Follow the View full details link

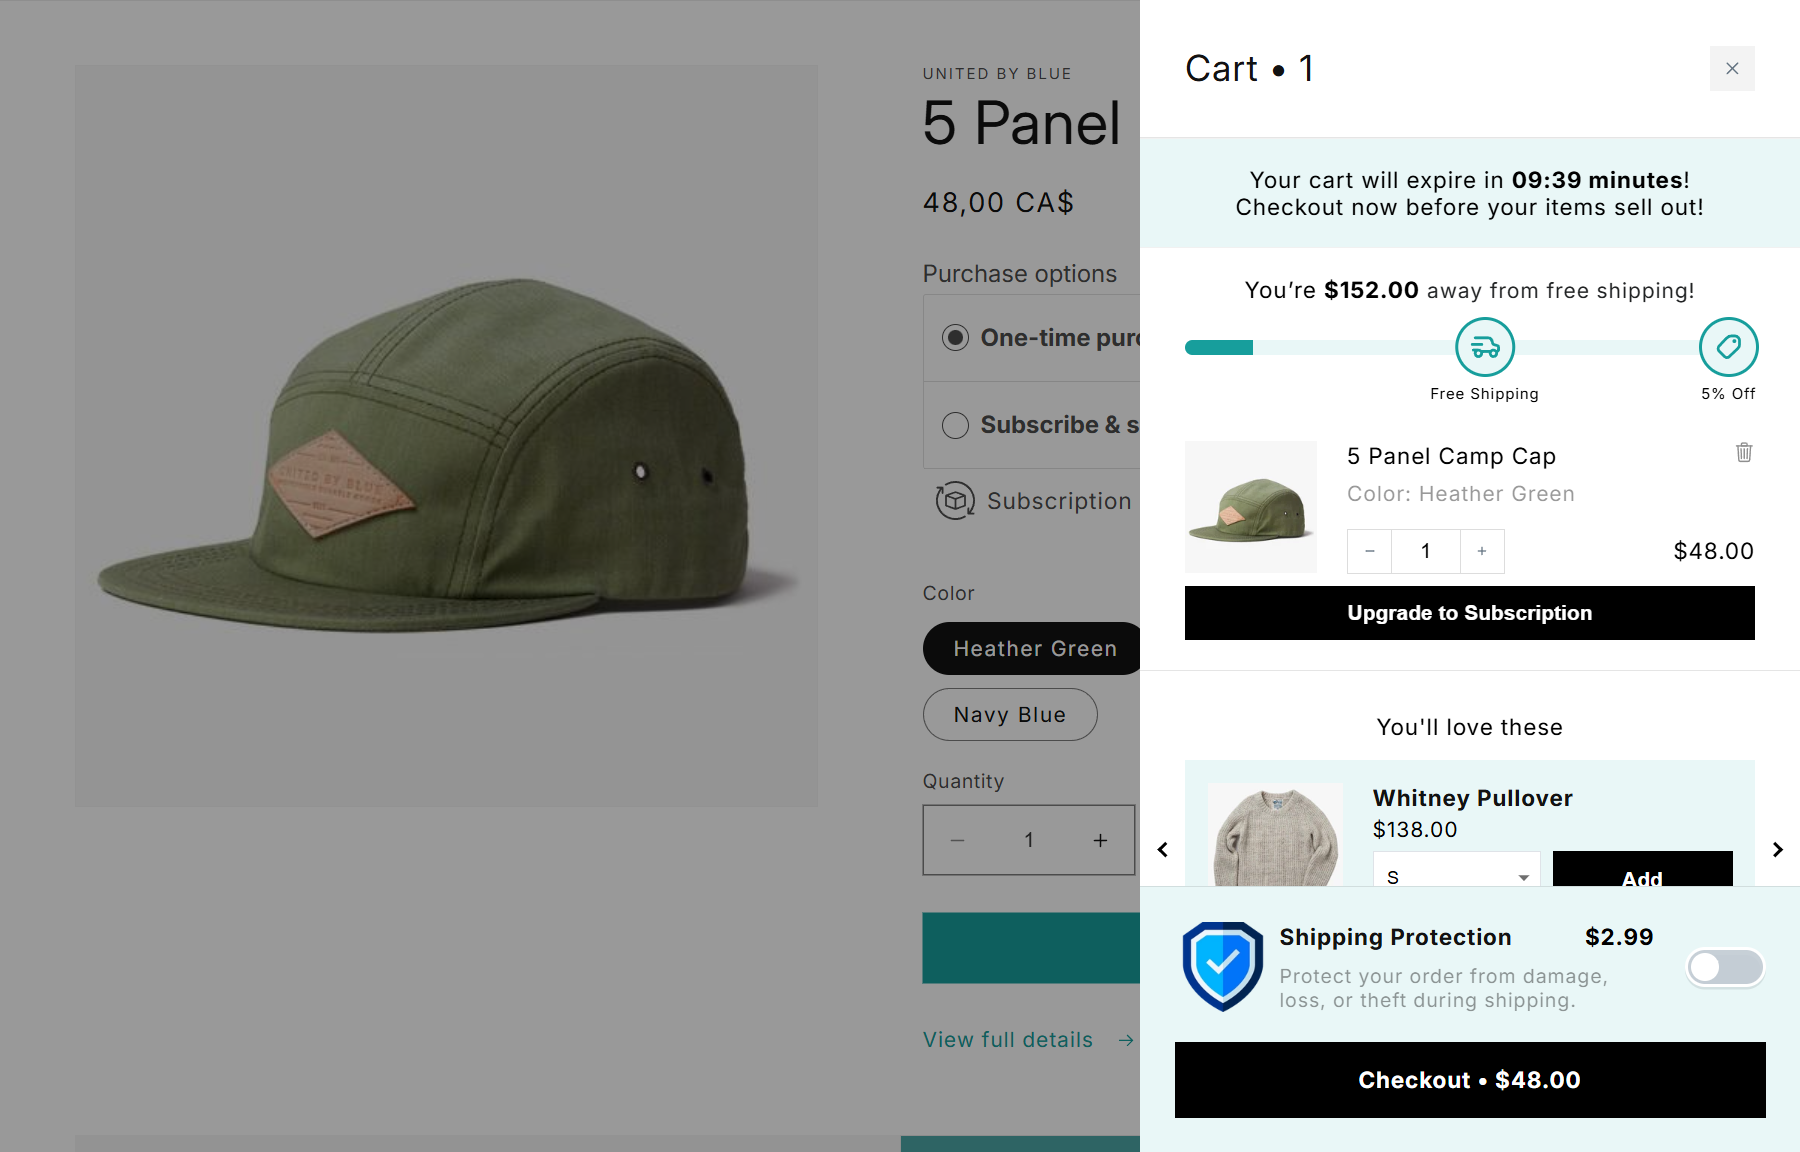1008,1039
